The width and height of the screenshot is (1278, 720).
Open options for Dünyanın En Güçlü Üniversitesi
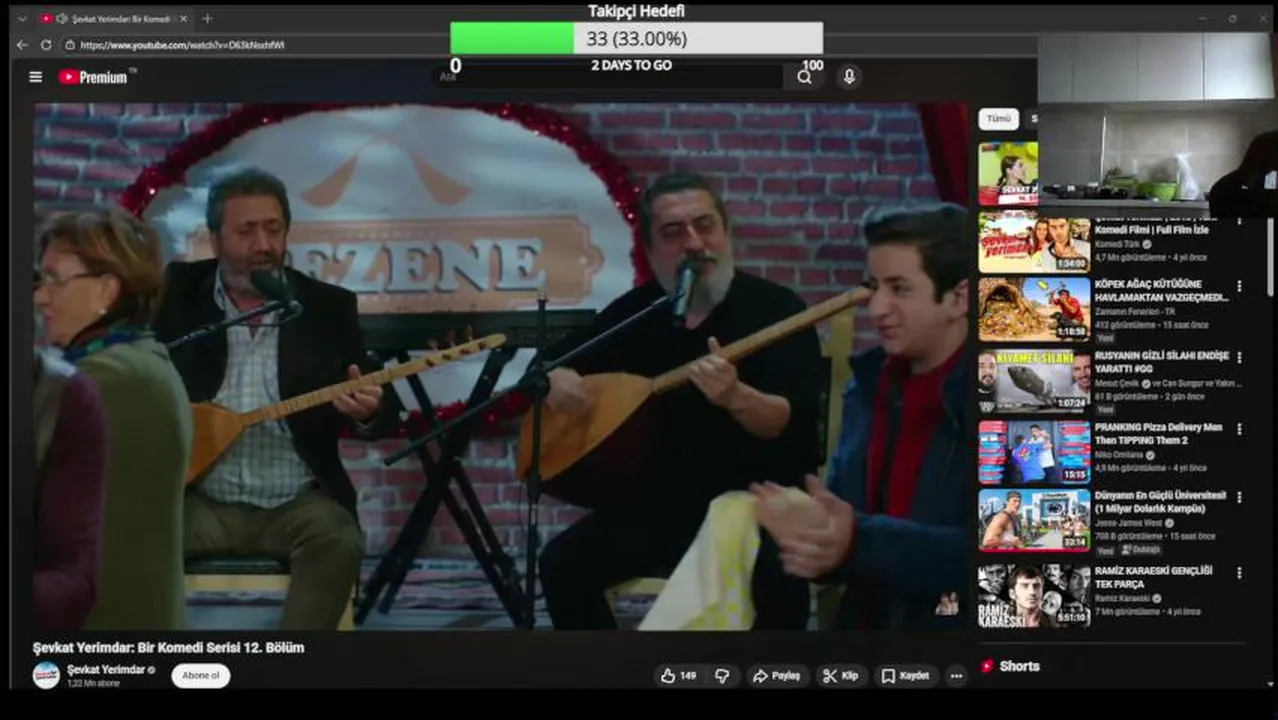tap(1239, 497)
